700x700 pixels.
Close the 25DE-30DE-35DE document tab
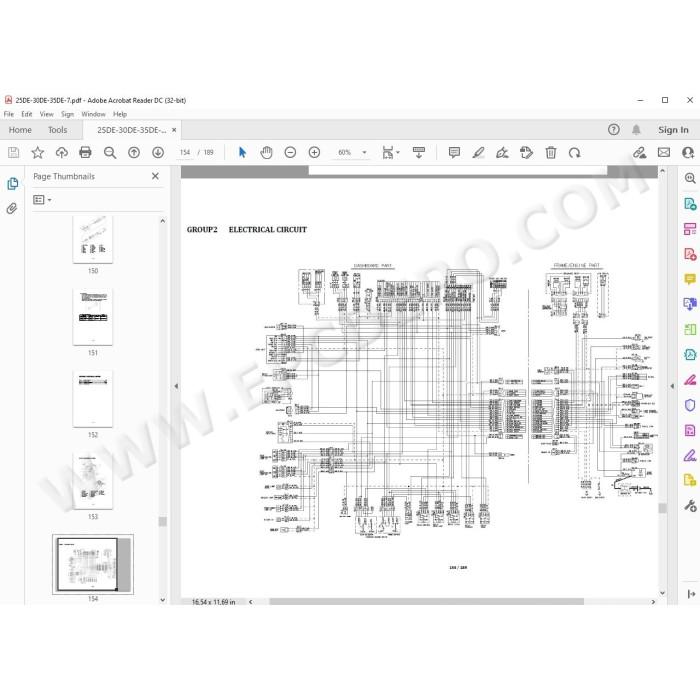(x=174, y=129)
